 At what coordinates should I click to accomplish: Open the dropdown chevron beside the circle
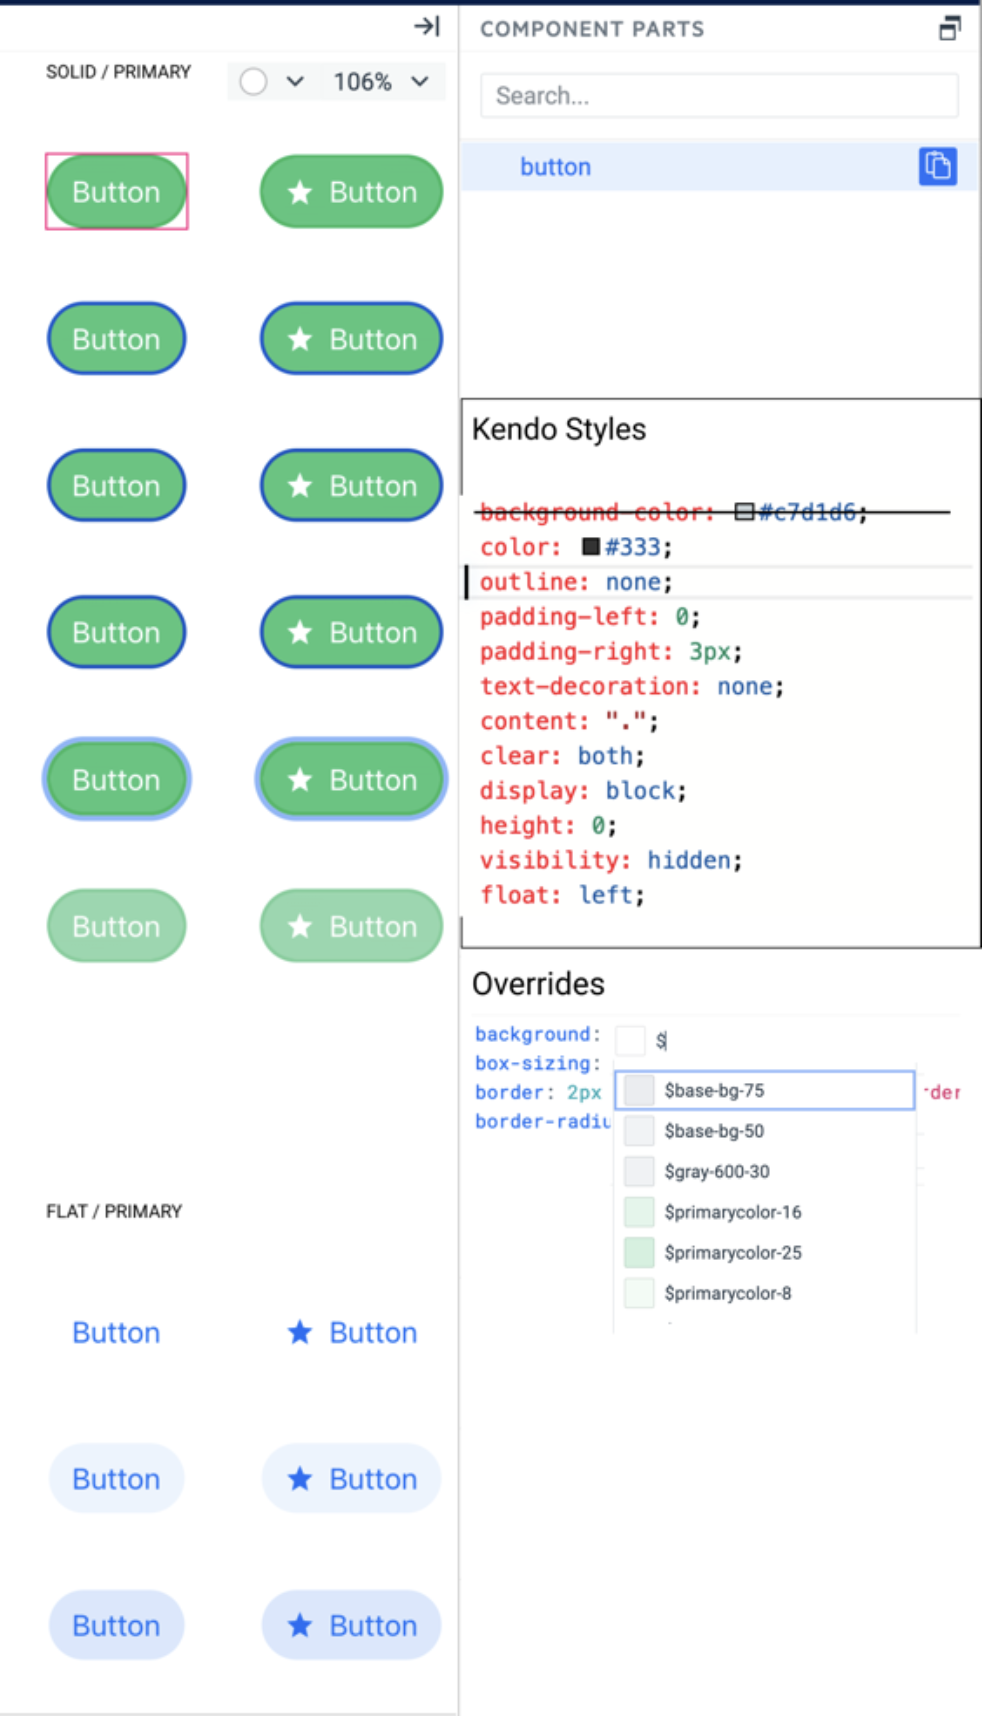pyautogui.click(x=295, y=82)
